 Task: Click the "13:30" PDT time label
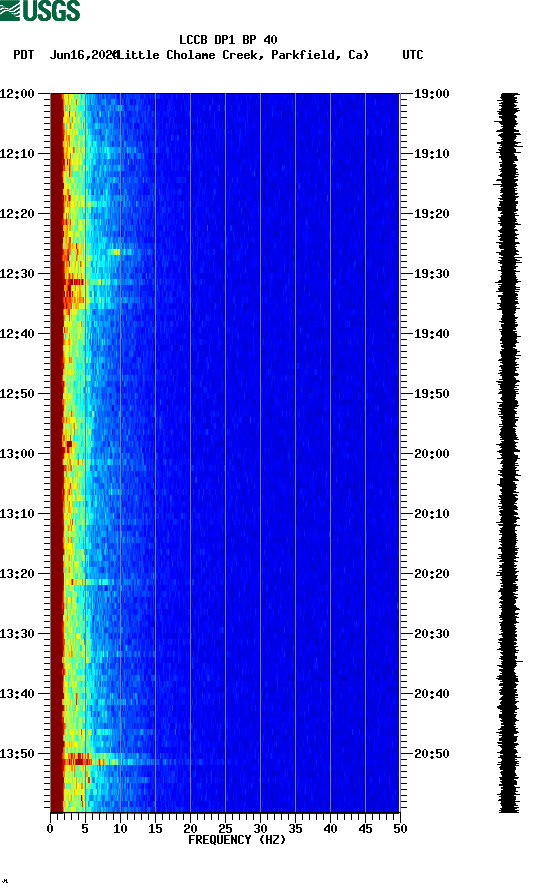(x=17, y=634)
